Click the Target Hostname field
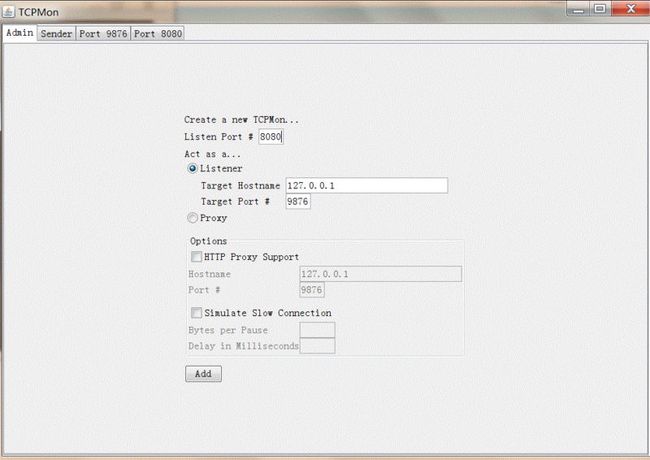The height and width of the screenshot is (460, 650). point(366,185)
